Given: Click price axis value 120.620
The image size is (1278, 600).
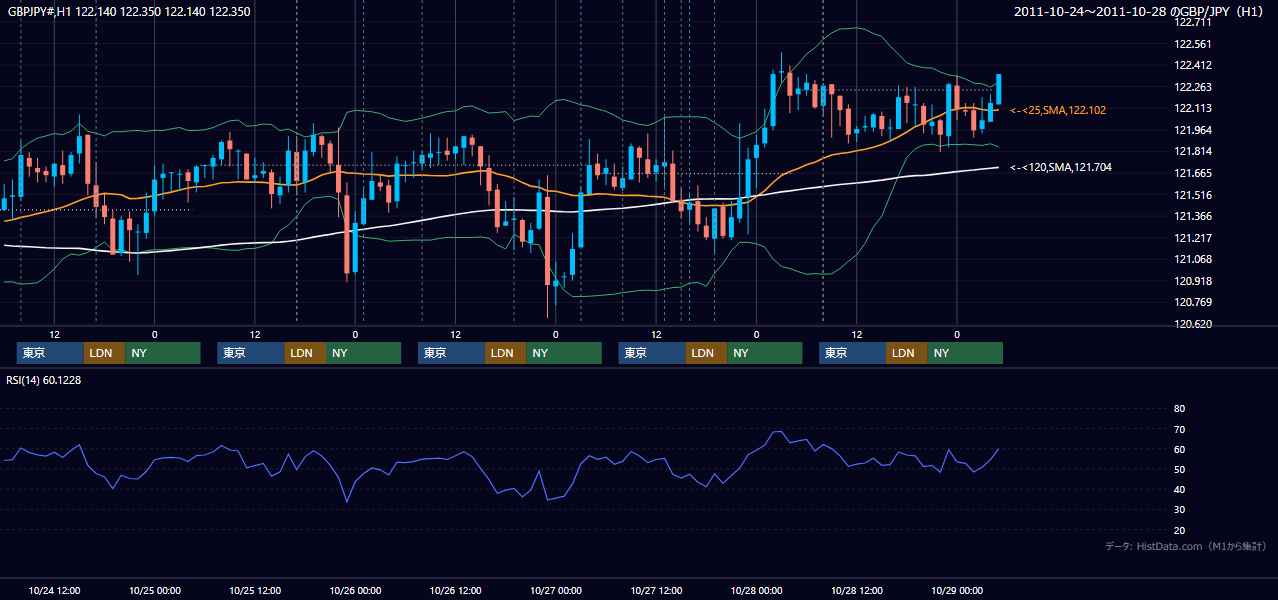Looking at the screenshot, I should coord(1195,324).
